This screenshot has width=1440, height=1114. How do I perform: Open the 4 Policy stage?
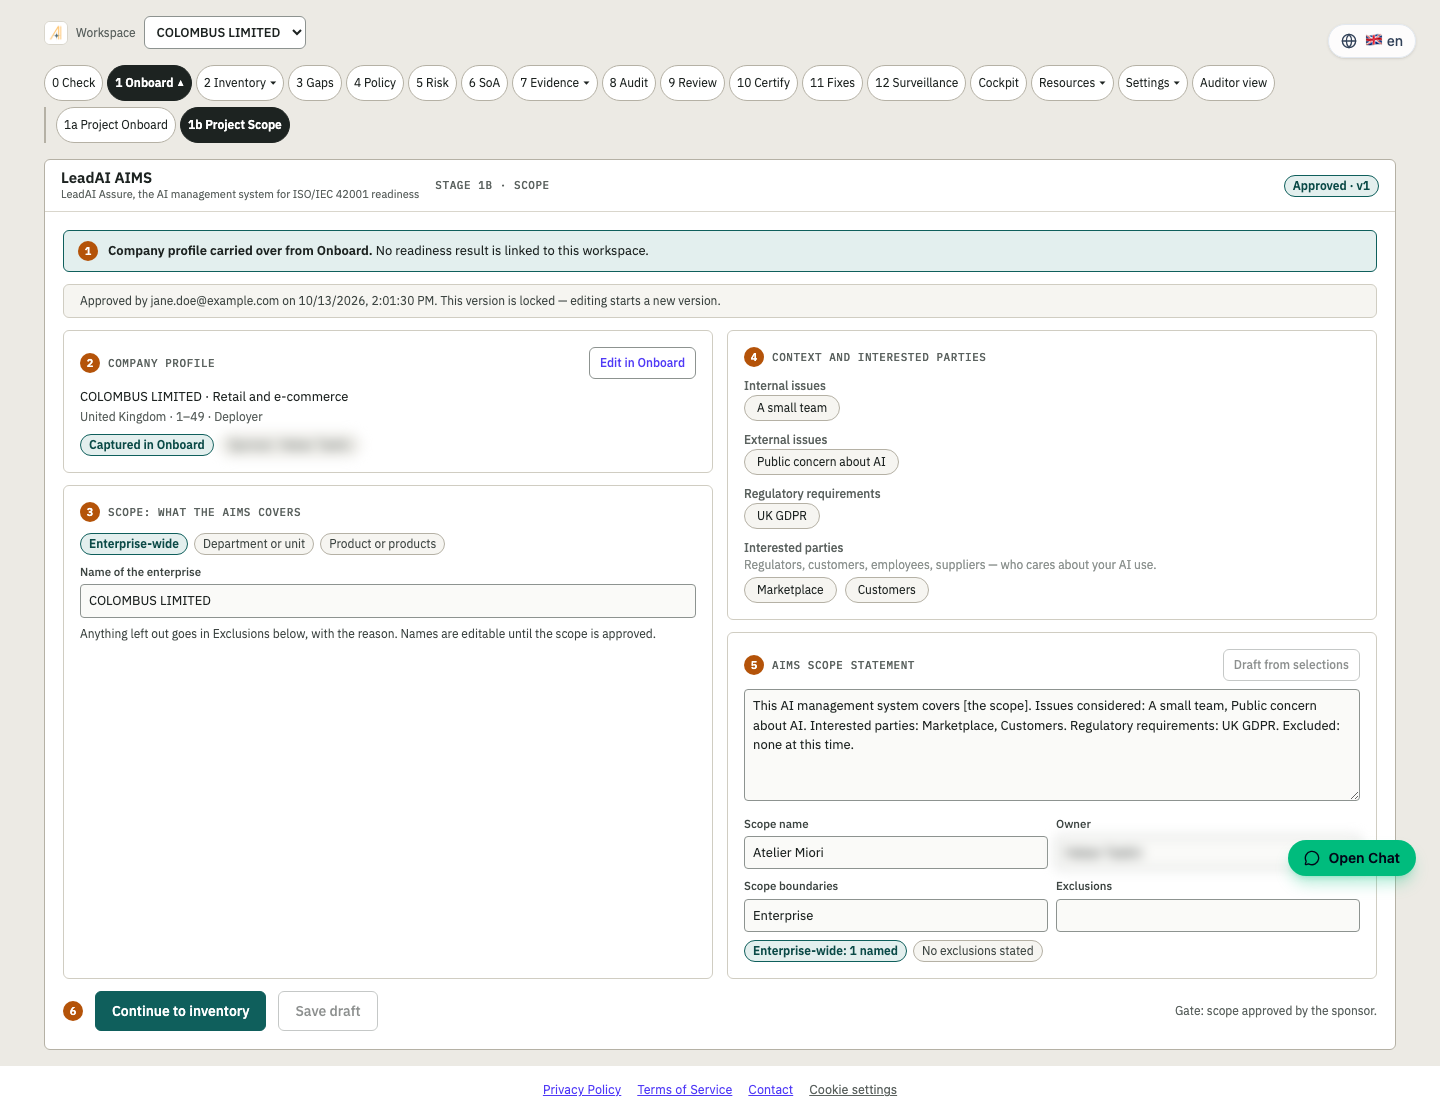coord(375,83)
